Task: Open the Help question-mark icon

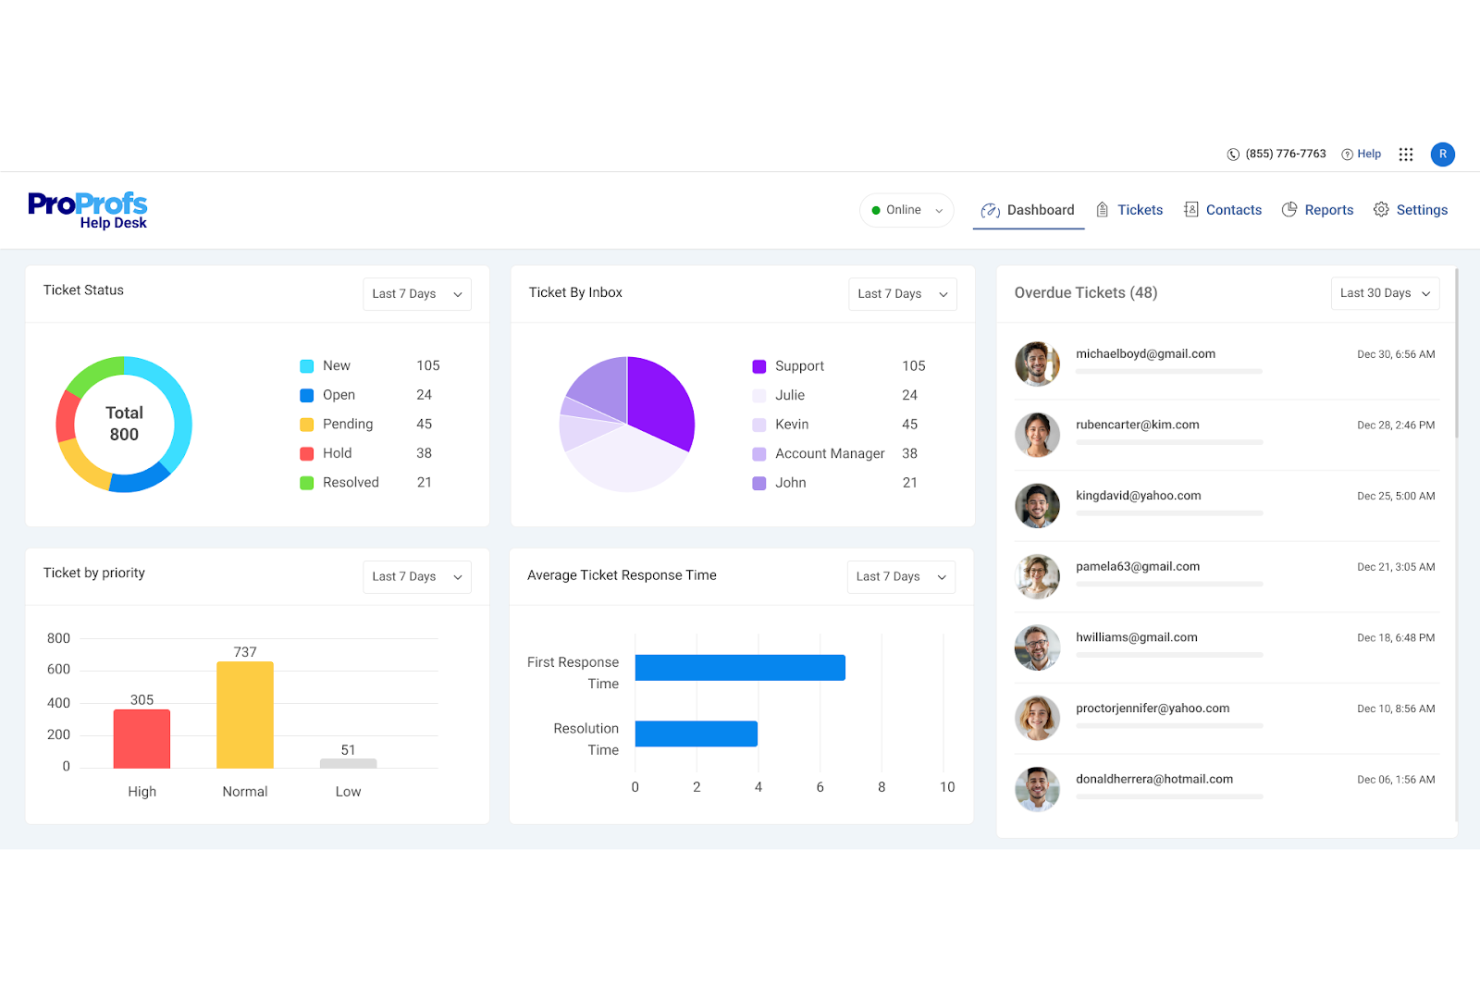Action: [x=1348, y=153]
